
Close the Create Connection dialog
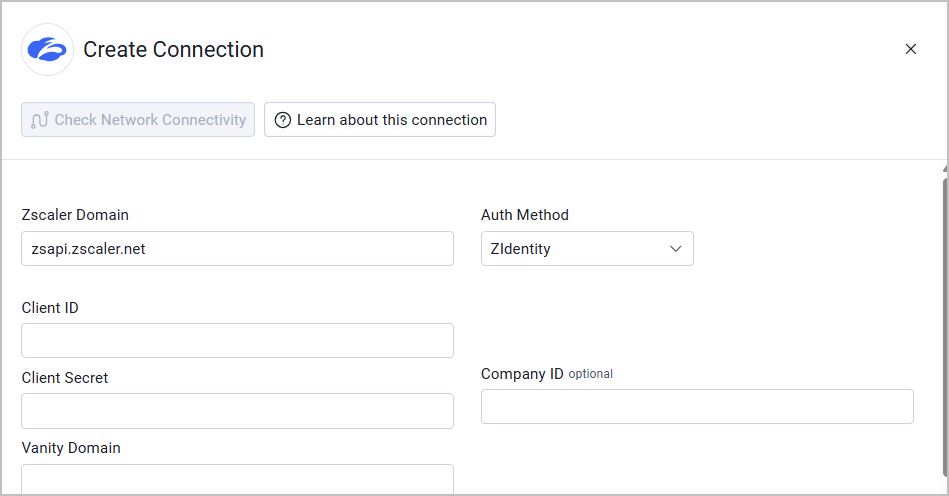pyautogui.click(x=910, y=49)
